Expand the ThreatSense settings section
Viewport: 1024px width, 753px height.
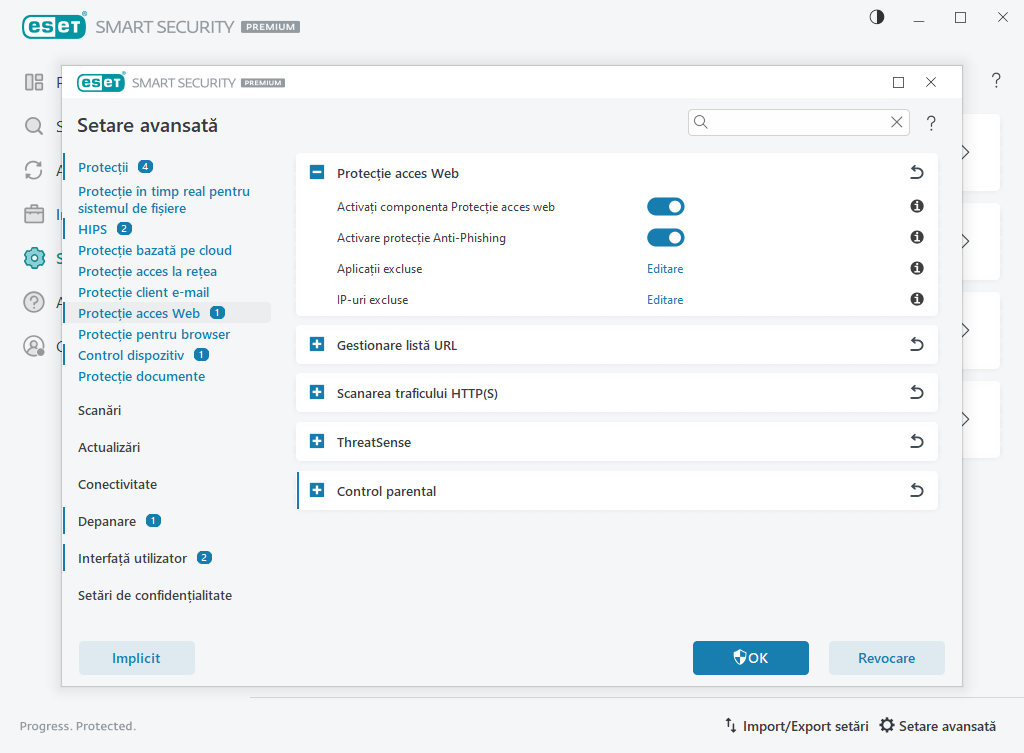pos(317,441)
